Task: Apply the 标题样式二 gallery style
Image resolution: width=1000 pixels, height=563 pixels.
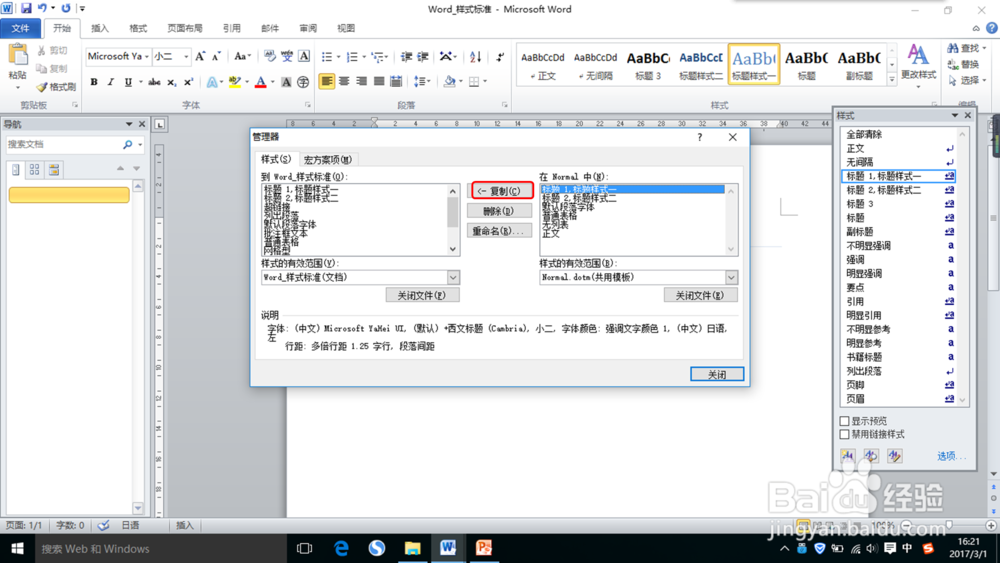Action: 701,64
